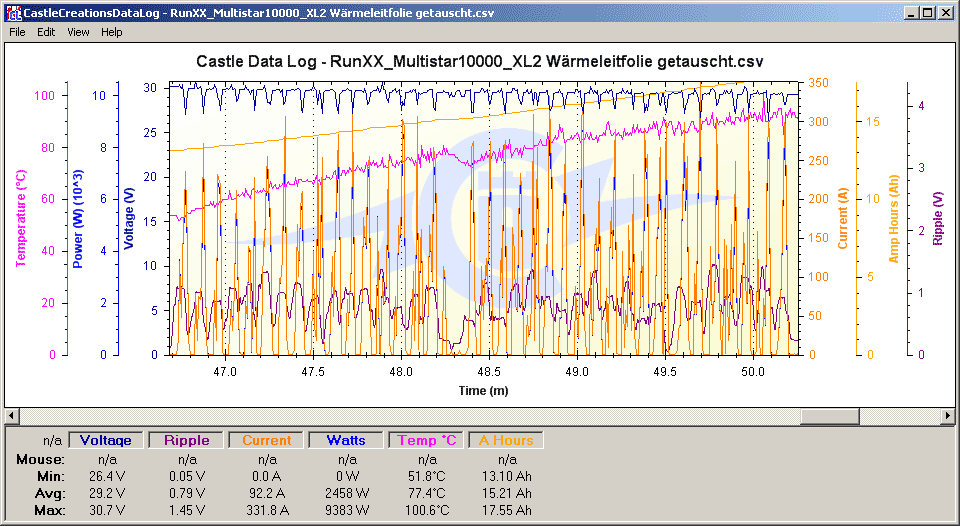Image resolution: width=960 pixels, height=526 pixels.
Task: Click the Power (W) (10^3) axis label
Action: tap(78, 219)
